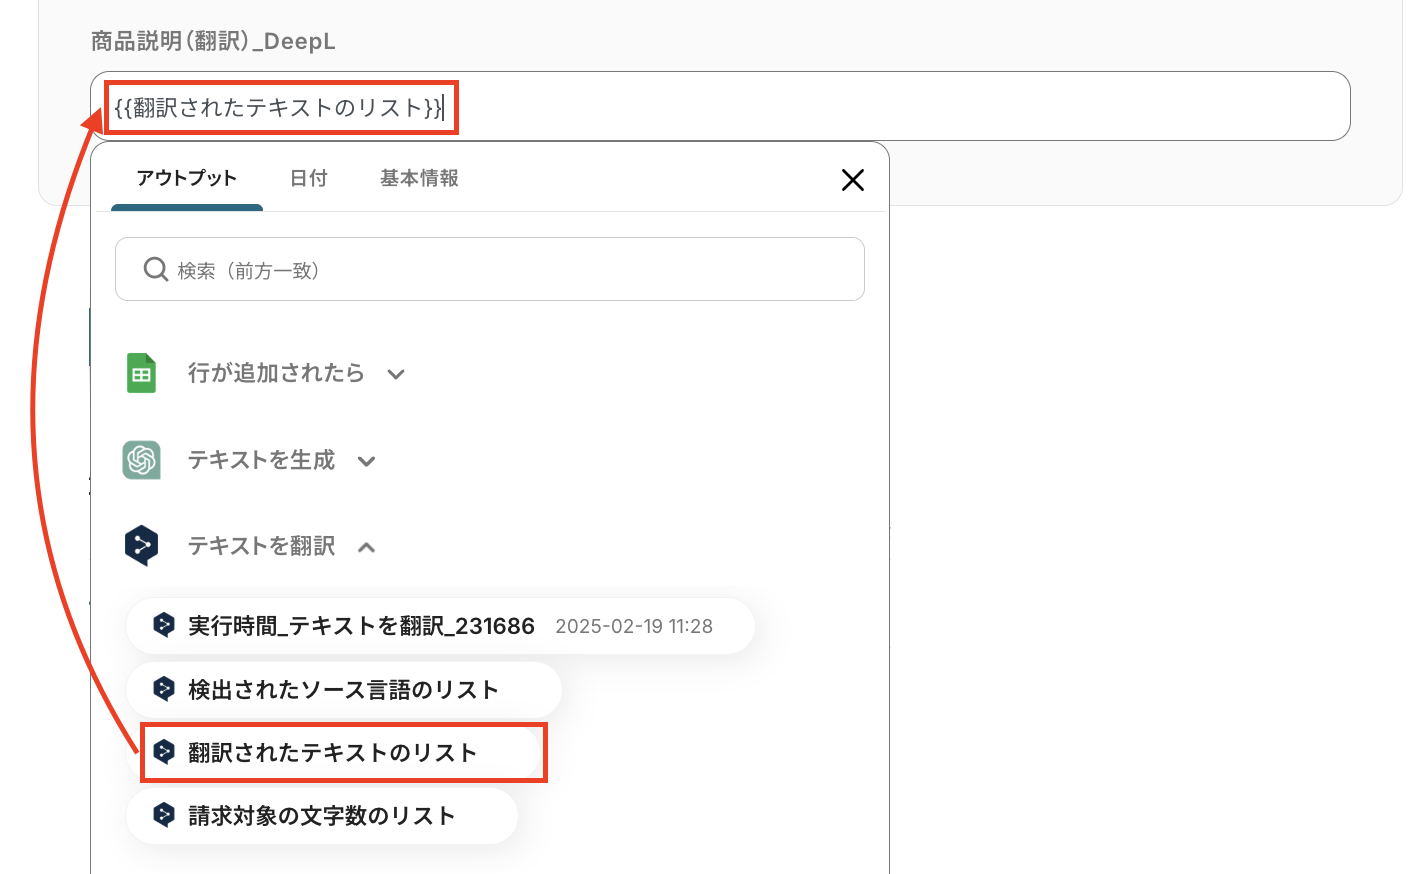Select 検出されたソース言語のリスト output
The image size is (1428, 874).
pos(343,689)
